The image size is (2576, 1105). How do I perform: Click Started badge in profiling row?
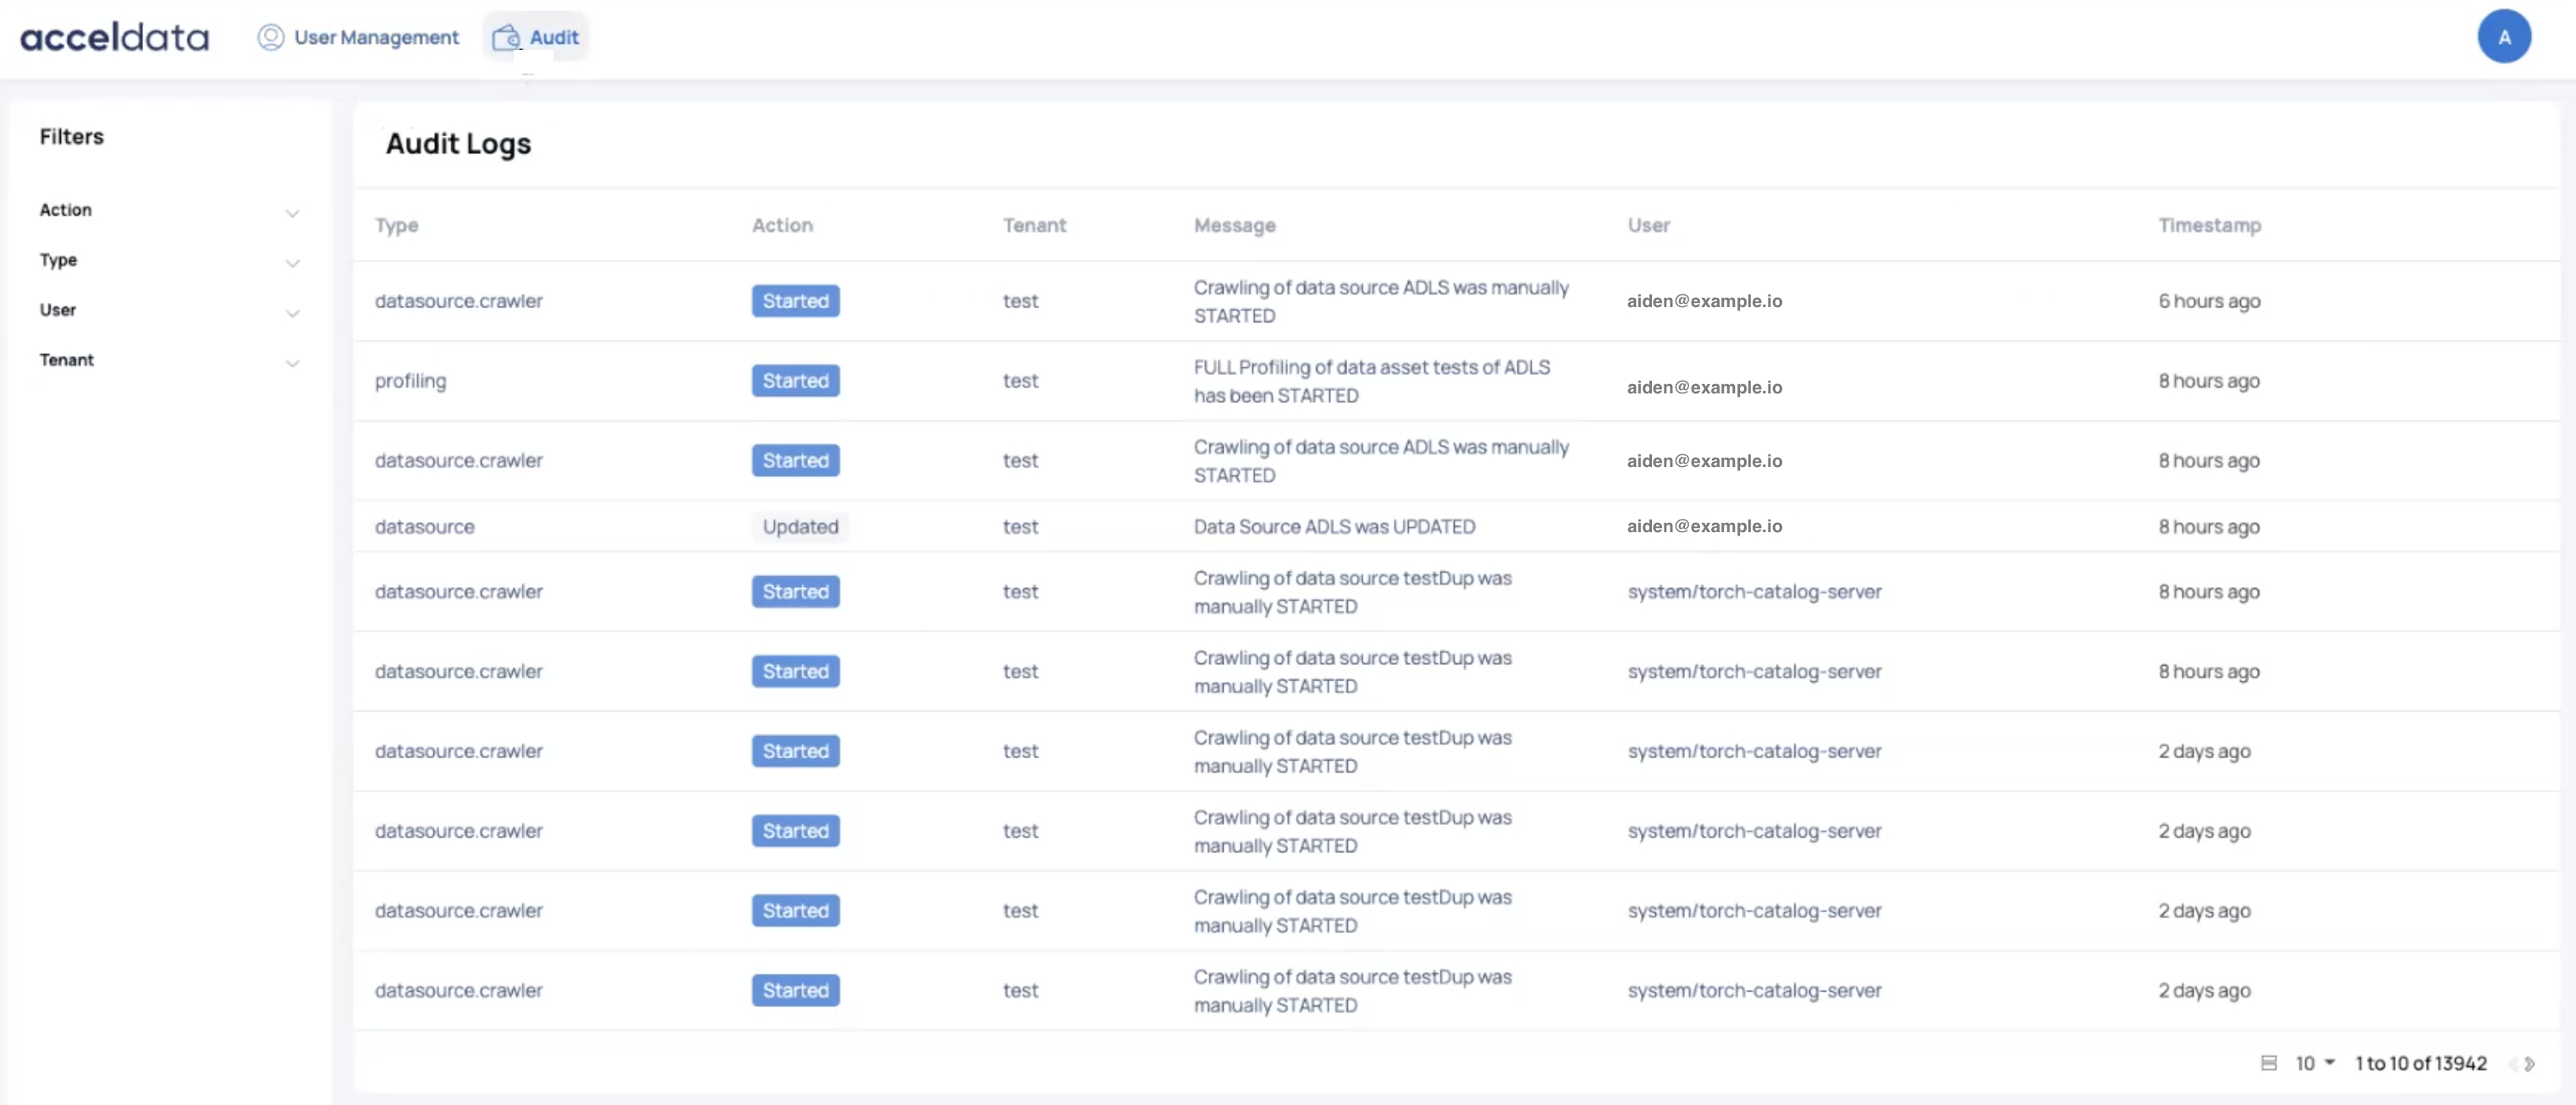point(795,380)
